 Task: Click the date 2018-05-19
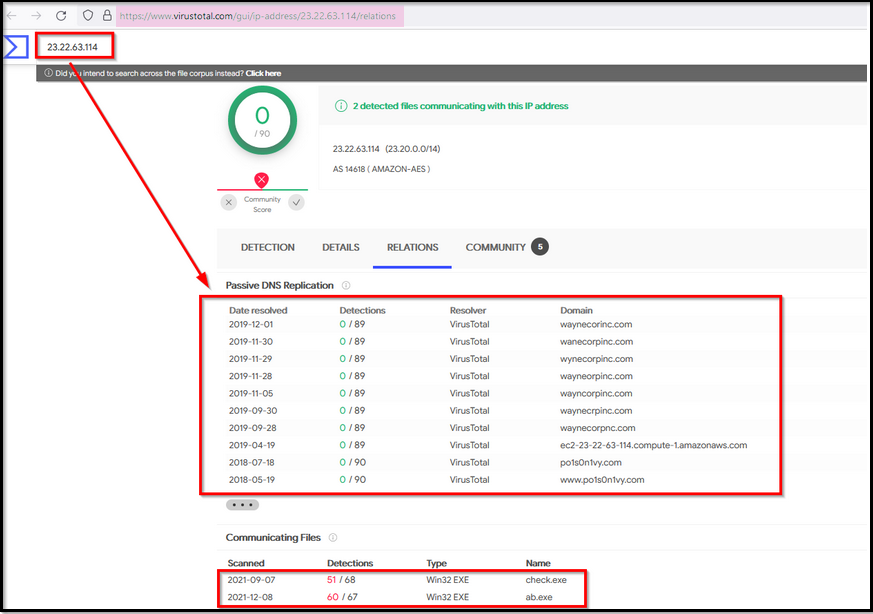pyautogui.click(x=252, y=479)
